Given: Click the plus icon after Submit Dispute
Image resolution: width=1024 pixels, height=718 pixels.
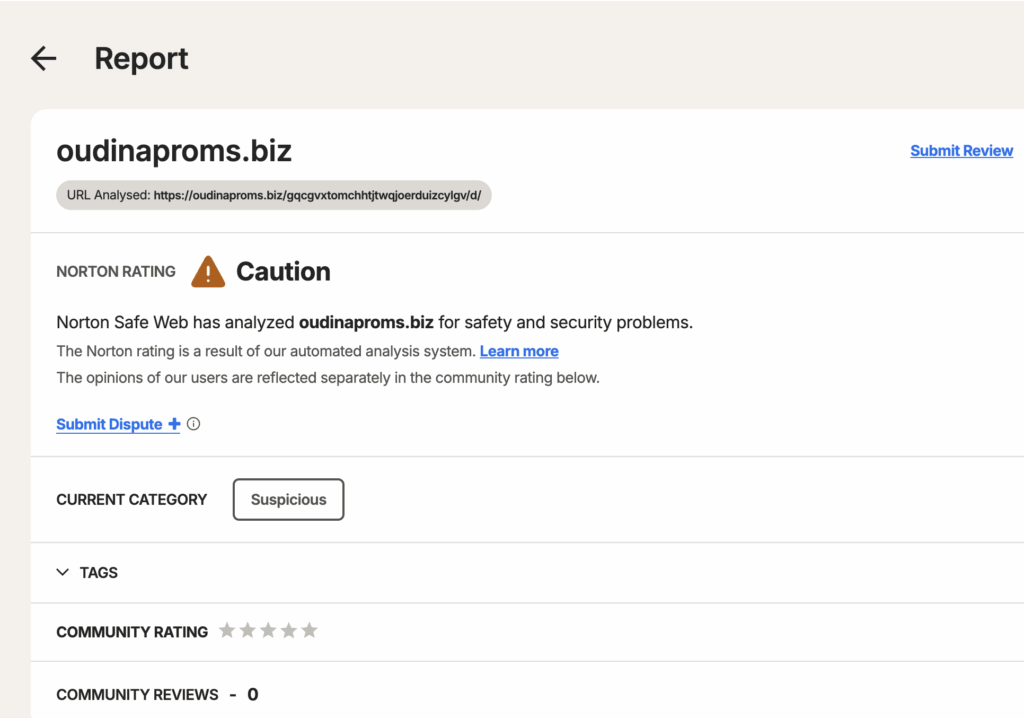Looking at the screenshot, I should tap(174, 424).
